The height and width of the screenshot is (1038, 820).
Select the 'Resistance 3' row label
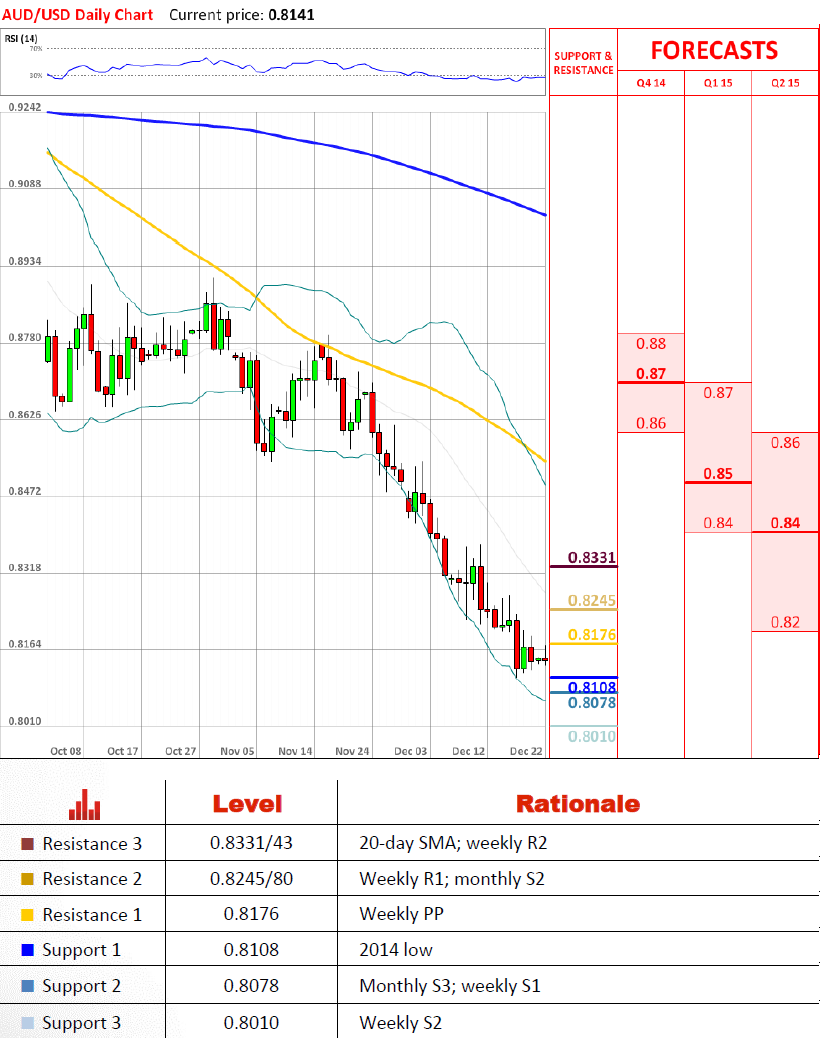[x=92, y=843]
